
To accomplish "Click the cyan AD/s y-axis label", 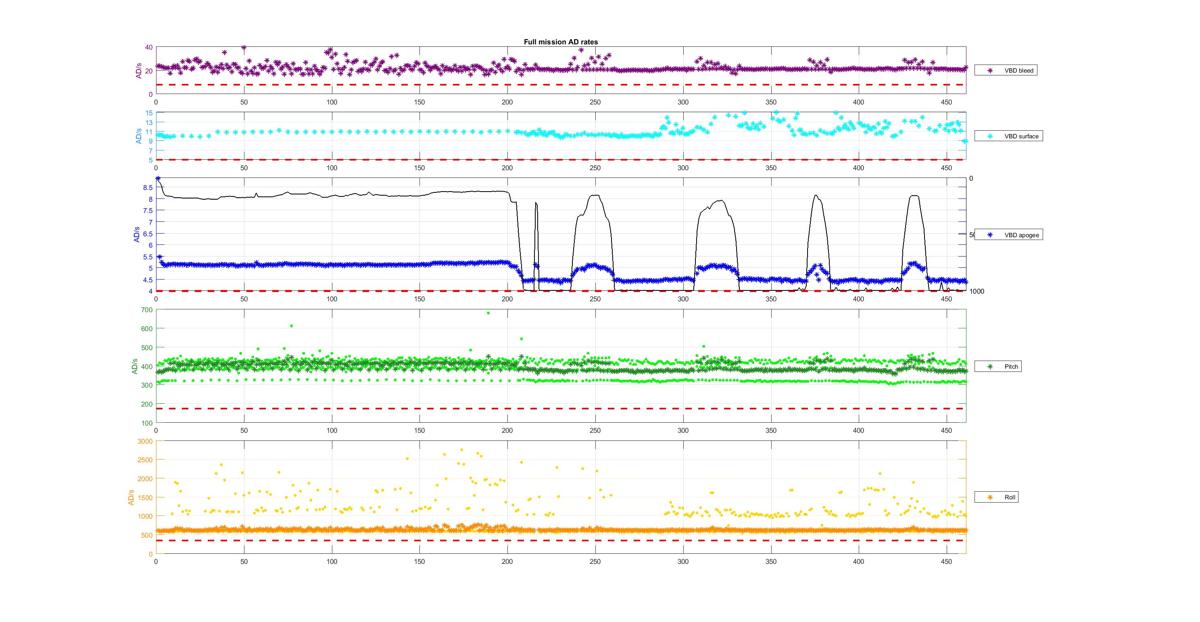I will click(139, 135).
